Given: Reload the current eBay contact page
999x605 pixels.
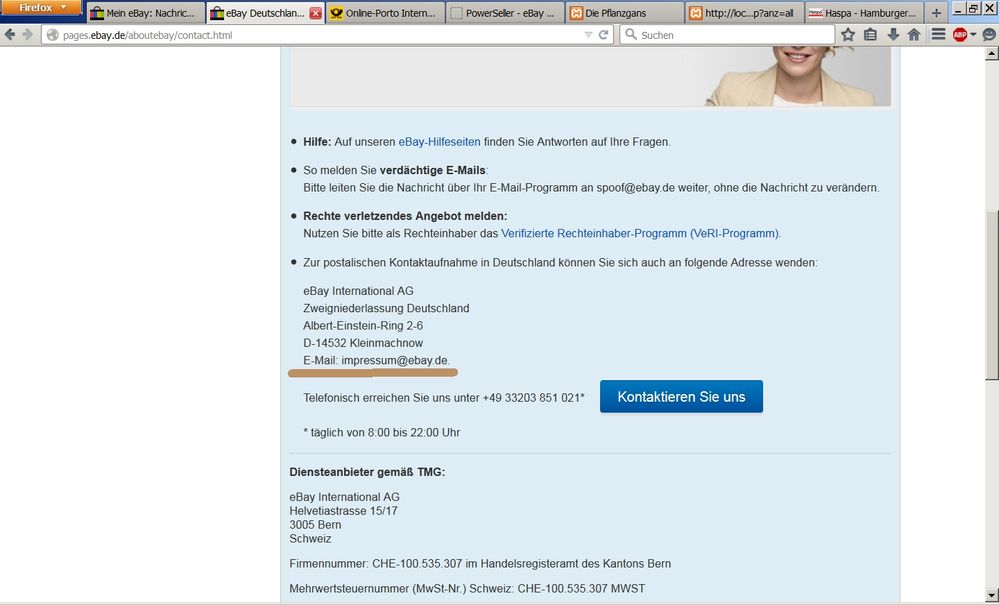Looking at the screenshot, I should 604,35.
